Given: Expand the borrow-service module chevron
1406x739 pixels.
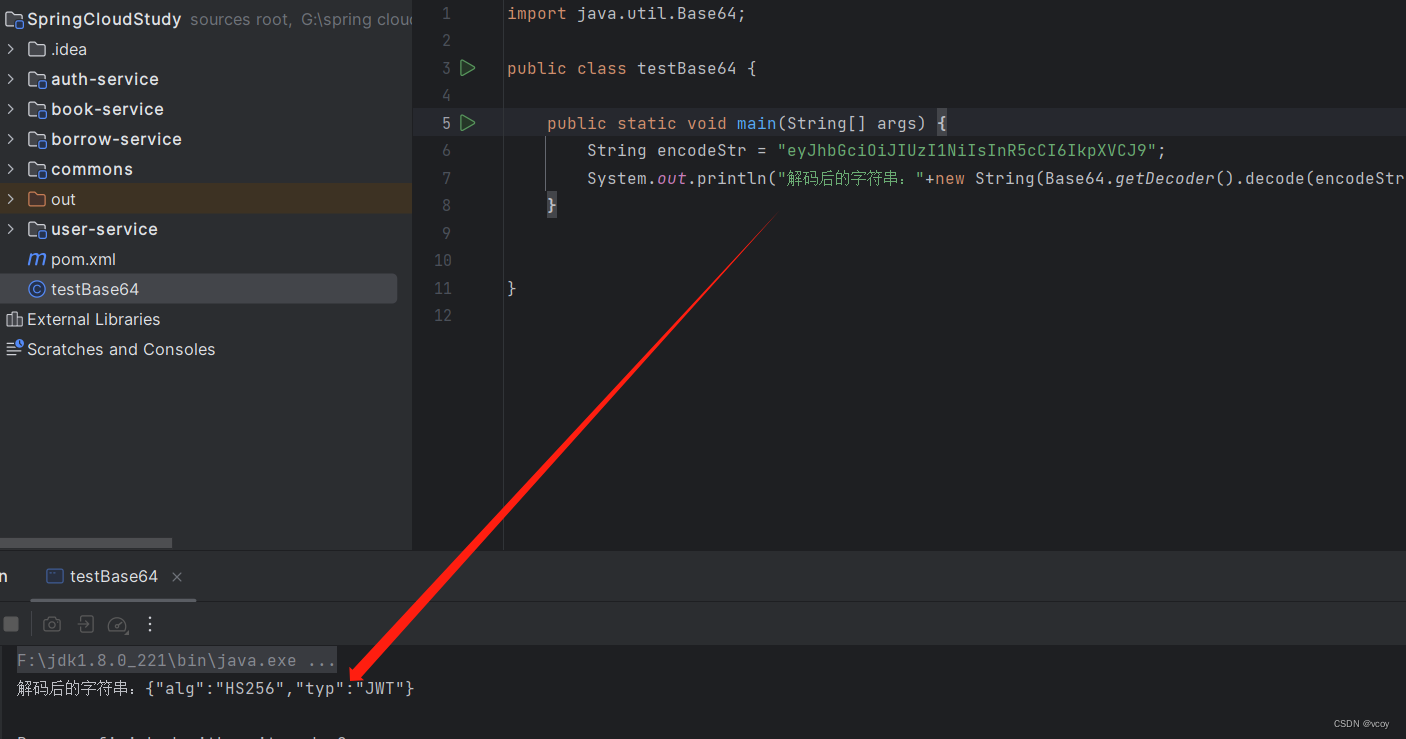Looking at the screenshot, I should (11, 139).
